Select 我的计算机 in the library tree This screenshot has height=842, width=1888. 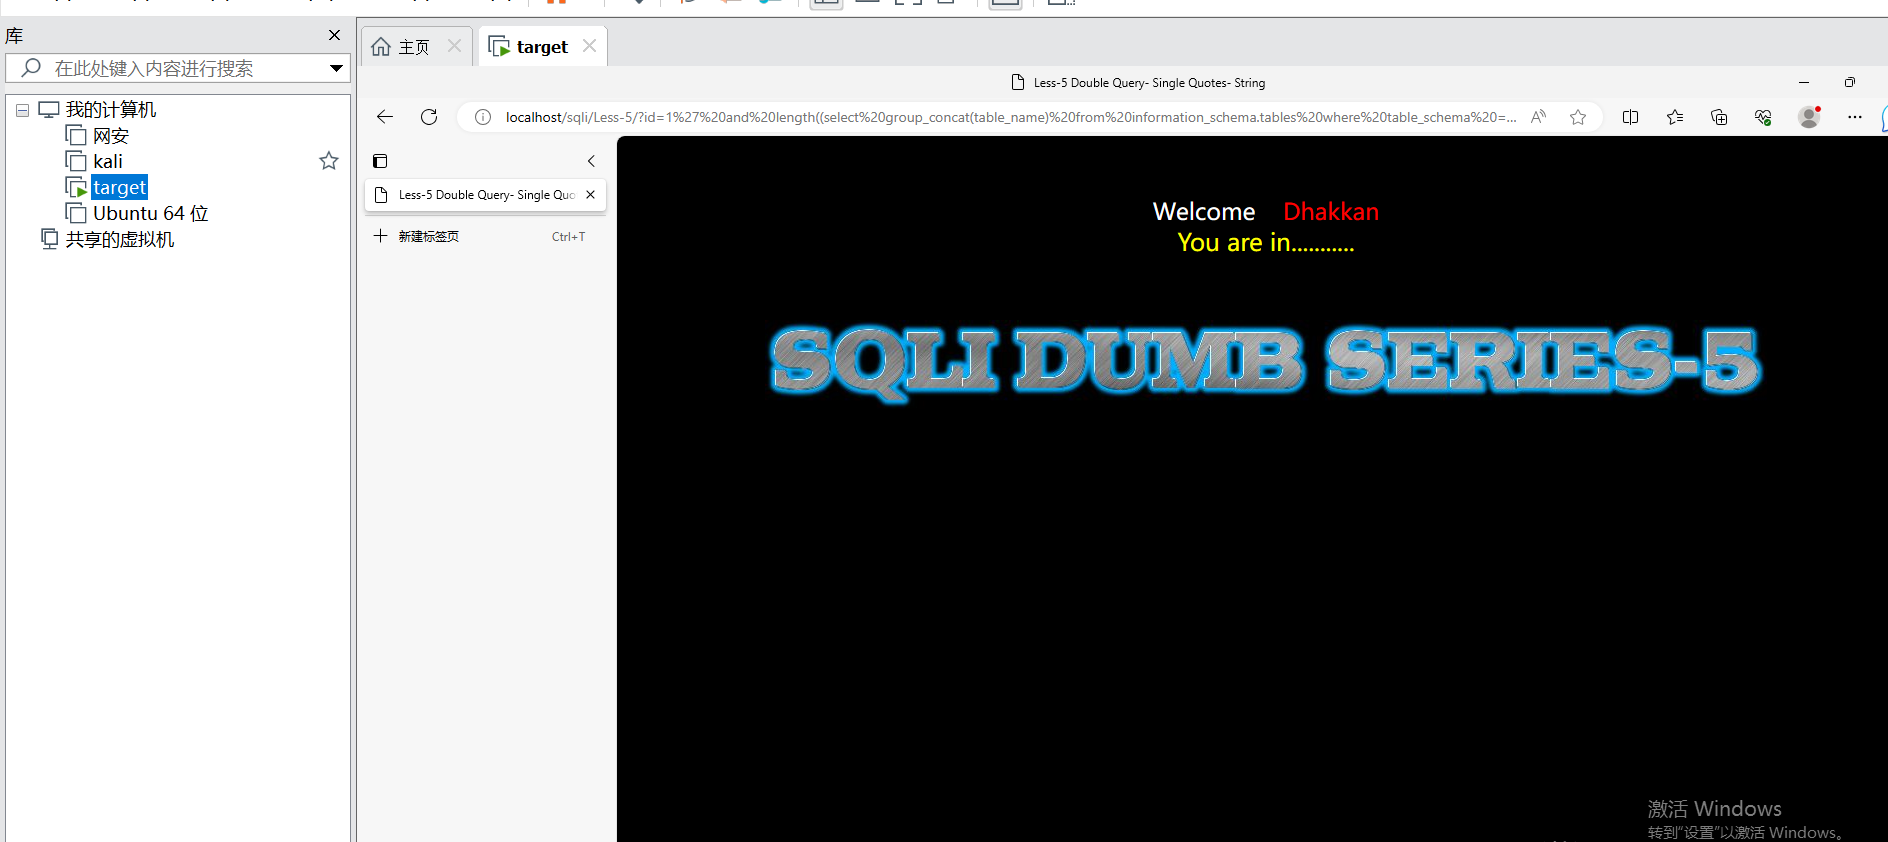coord(111,110)
